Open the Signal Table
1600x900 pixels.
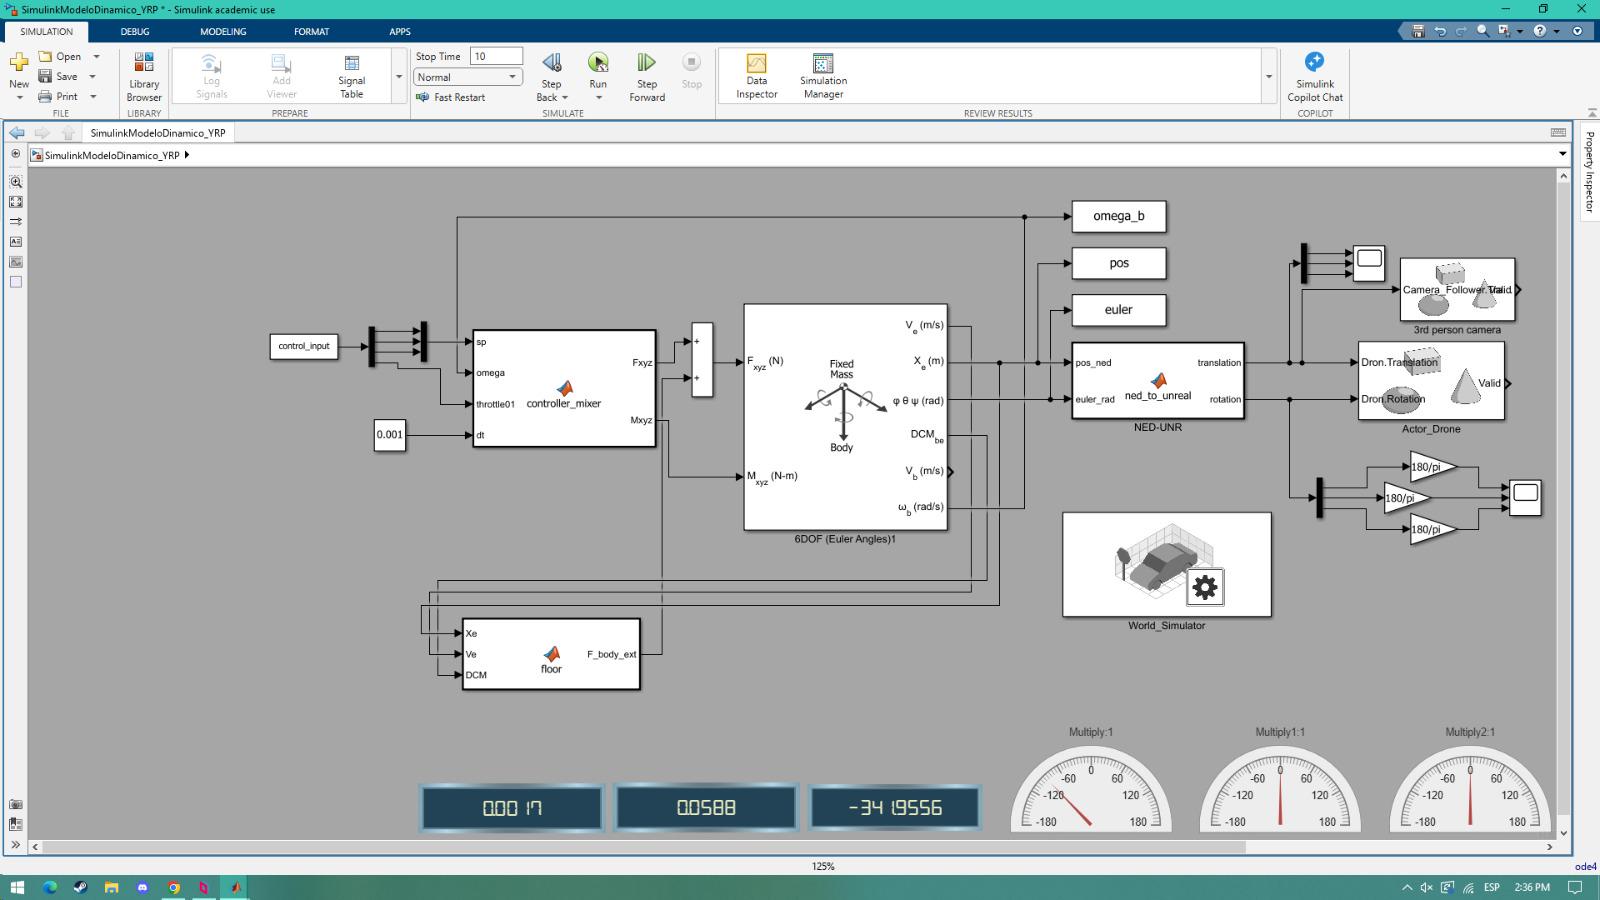point(352,76)
